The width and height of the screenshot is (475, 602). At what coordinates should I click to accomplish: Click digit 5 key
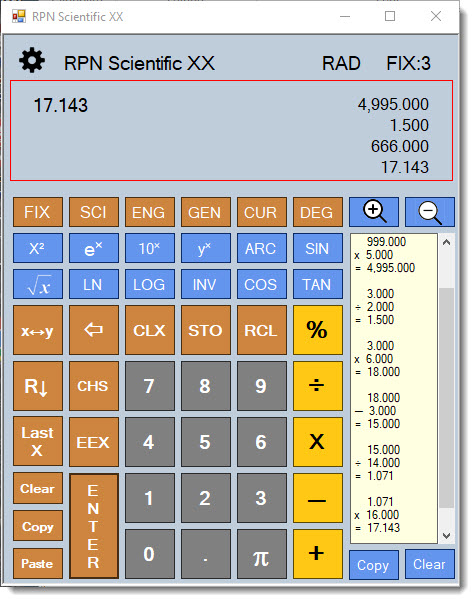tap(206, 442)
